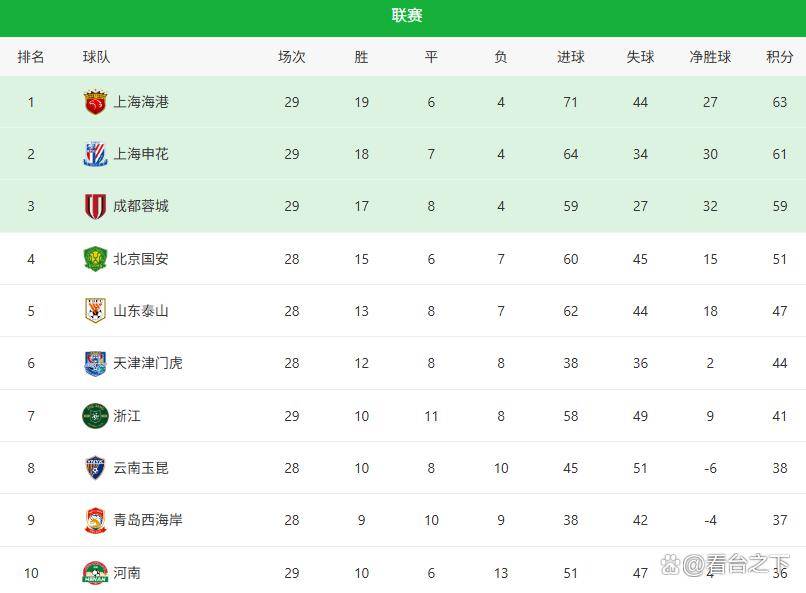Image resolution: width=806 pixels, height=593 pixels.
Task: Click the Qingdao West Coast (青岛西海岸) logo
Action: [x=95, y=520]
